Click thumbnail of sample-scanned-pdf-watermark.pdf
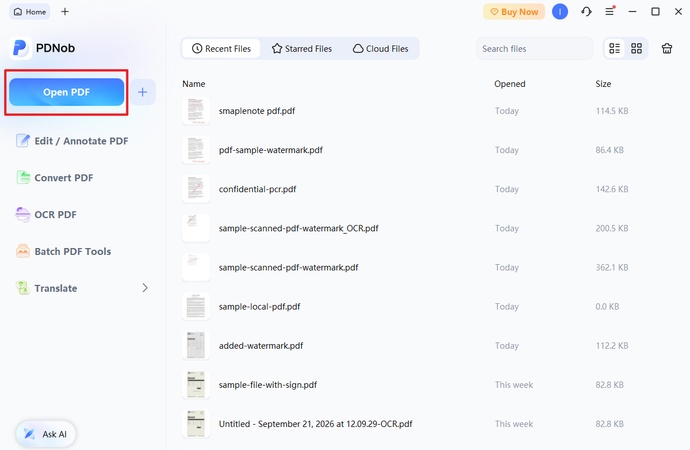The image size is (690, 450). [196, 267]
